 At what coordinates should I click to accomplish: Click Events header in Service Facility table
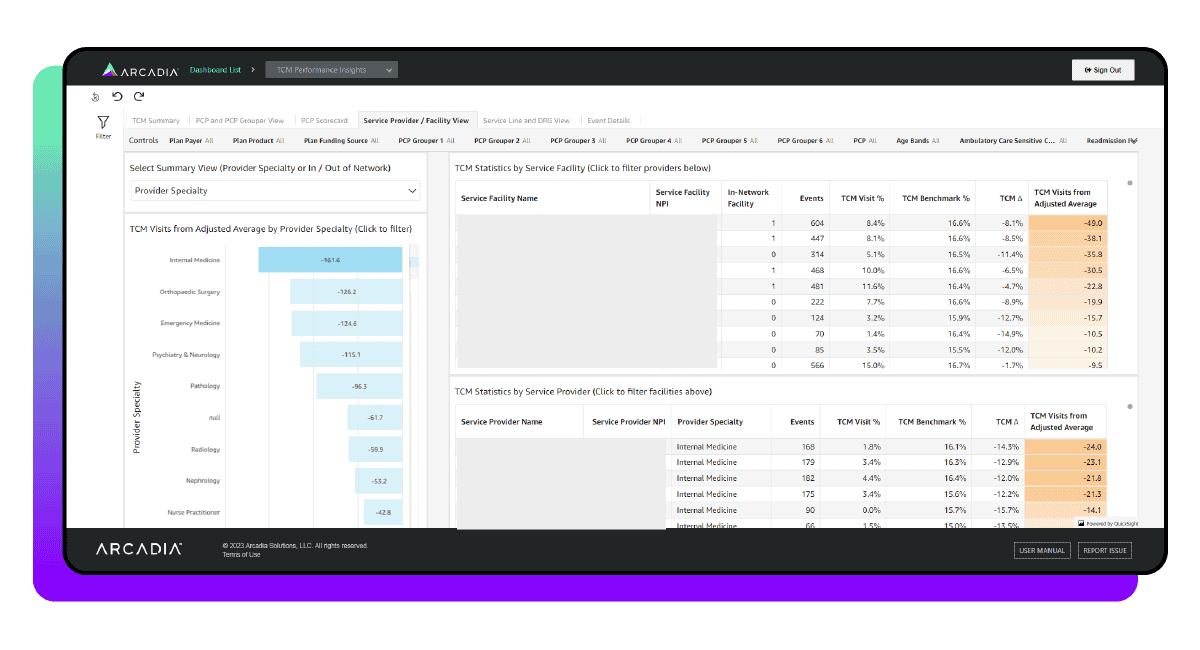811,198
